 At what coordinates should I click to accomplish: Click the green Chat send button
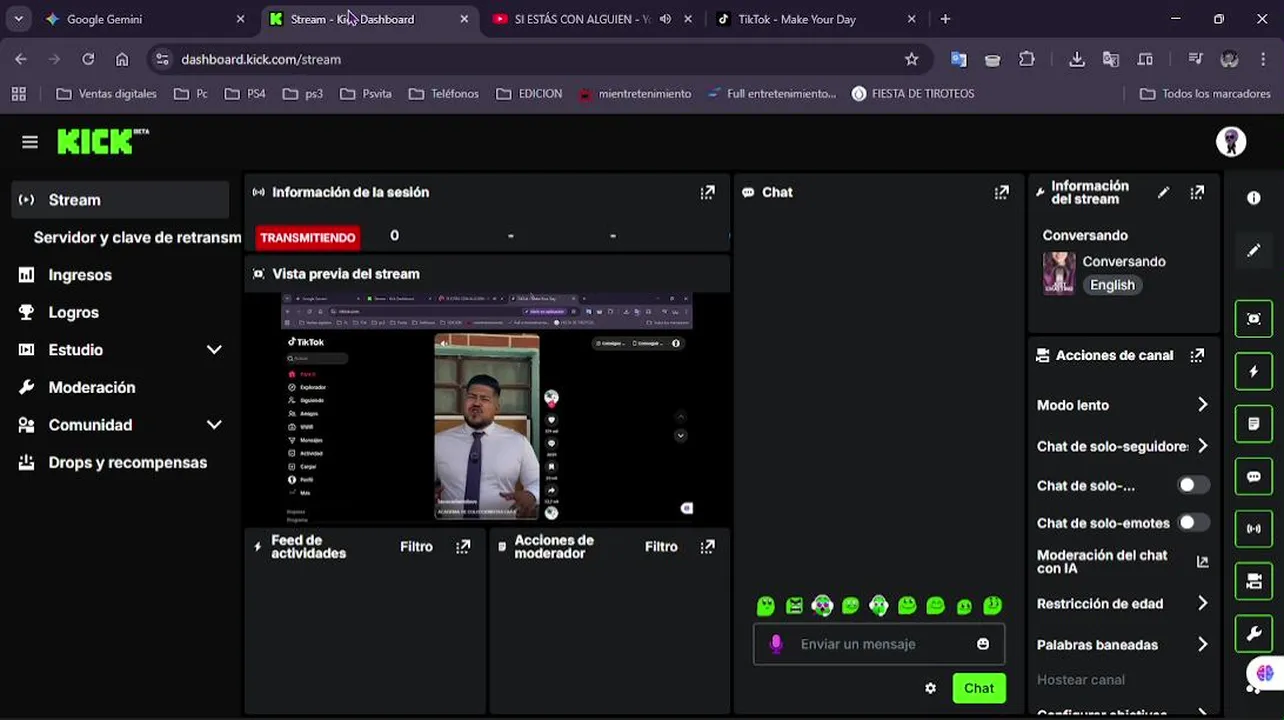click(979, 688)
